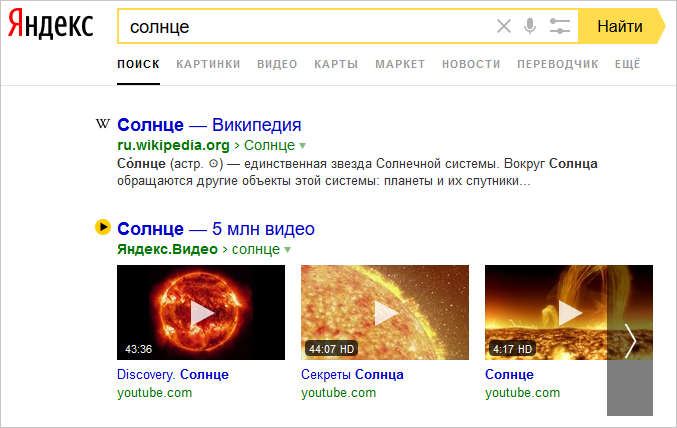The width and height of the screenshot is (677, 428).
Task: Click the Yandex logo
Action: pos(51,25)
